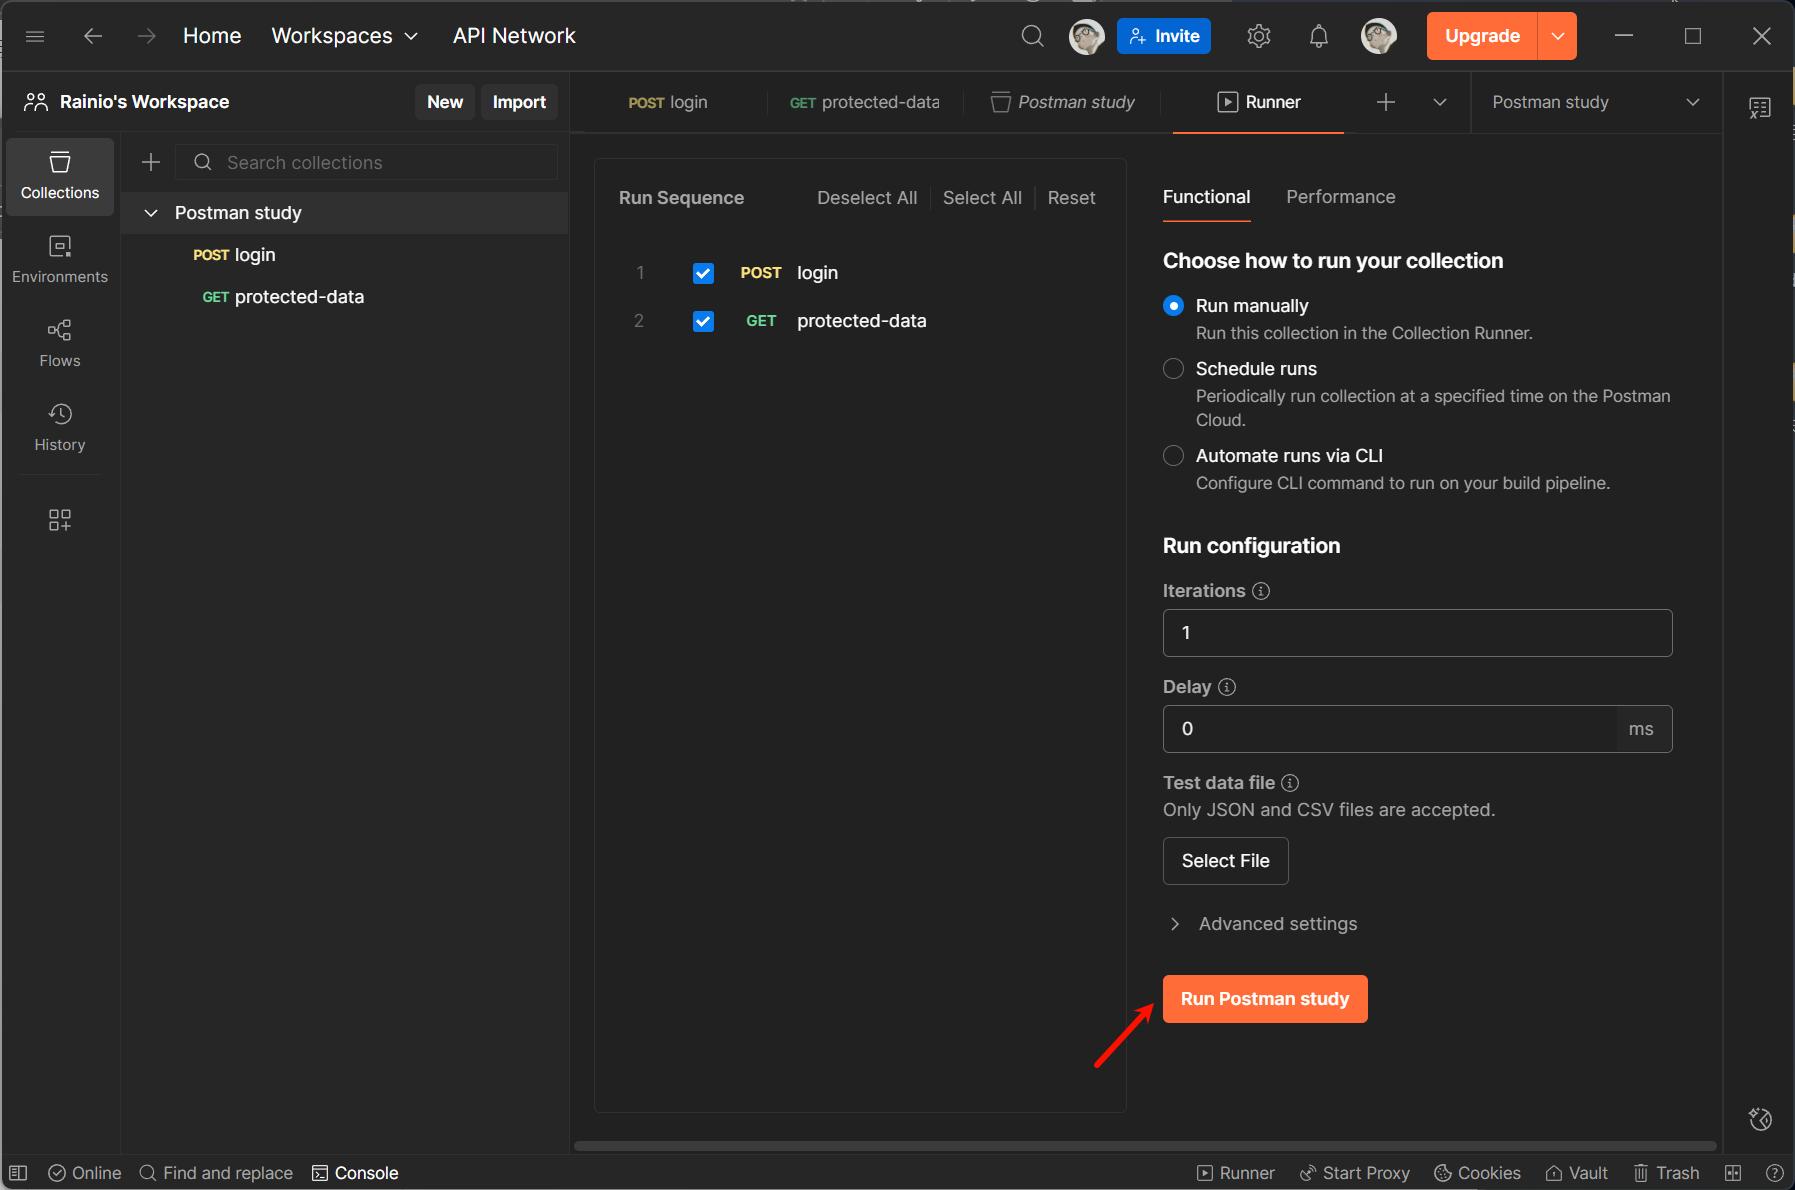Open API Network

click(514, 36)
